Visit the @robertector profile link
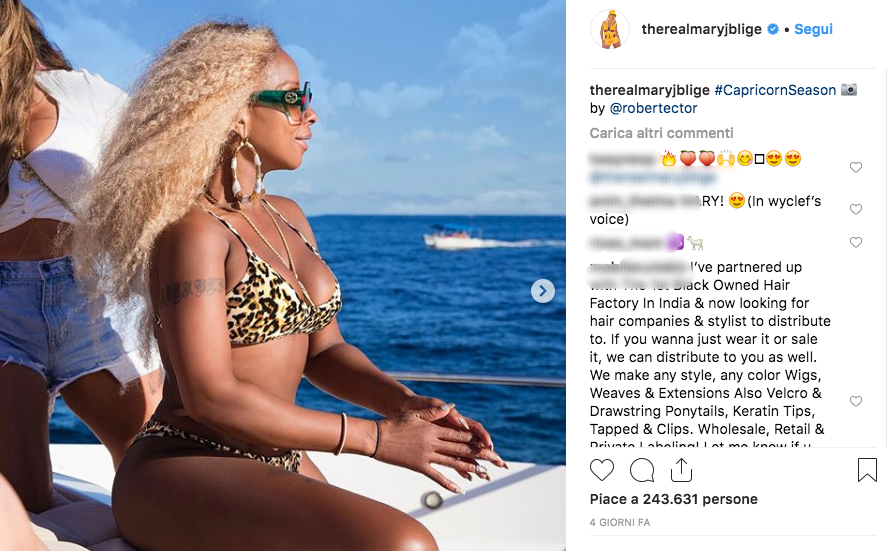This screenshot has width=887, height=551. tap(653, 108)
